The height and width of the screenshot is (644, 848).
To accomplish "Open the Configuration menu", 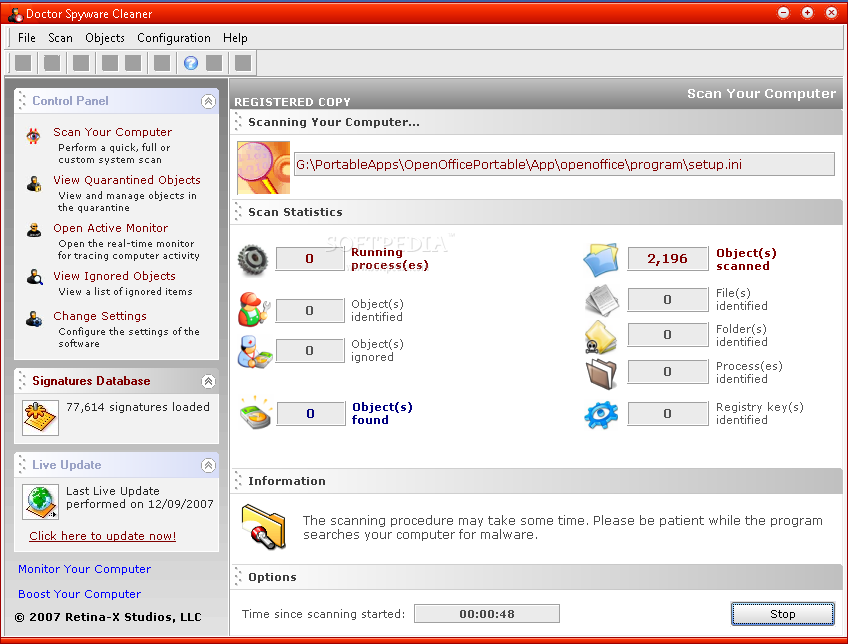I will [x=174, y=38].
